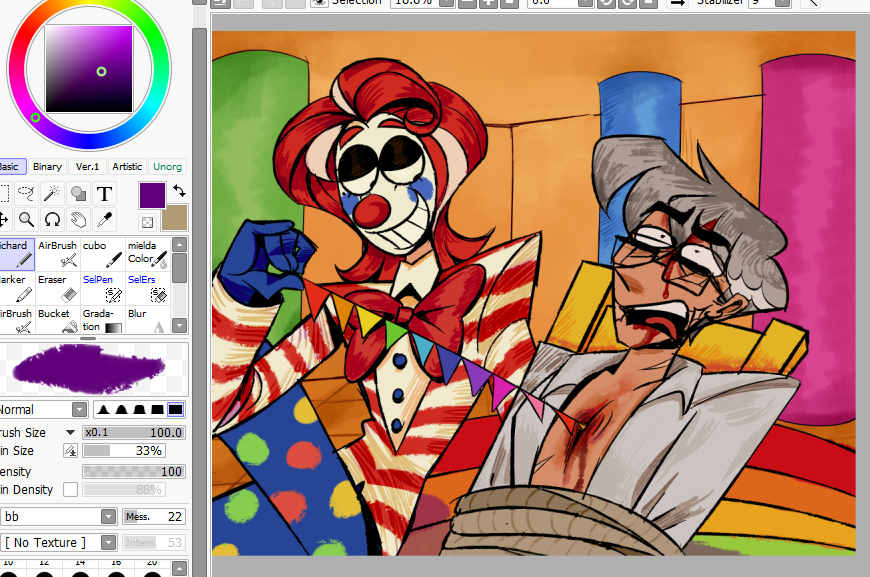This screenshot has height=577, width=870.
Task: Enable the Min Density checkbox
Action: coord(70,489)
